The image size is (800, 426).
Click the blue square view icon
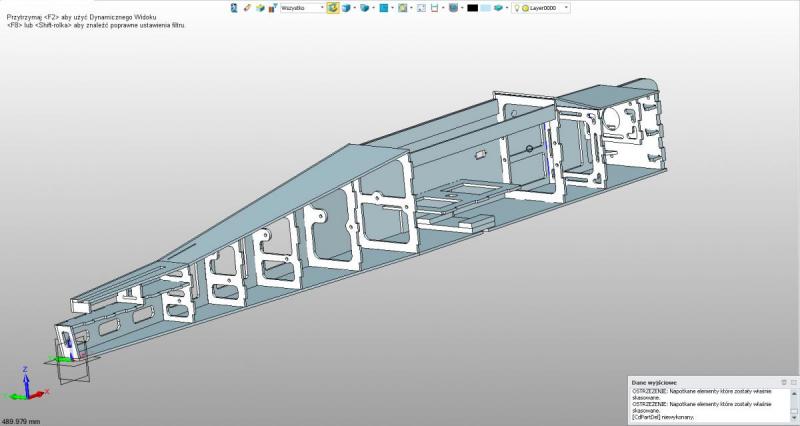point(383,7)
